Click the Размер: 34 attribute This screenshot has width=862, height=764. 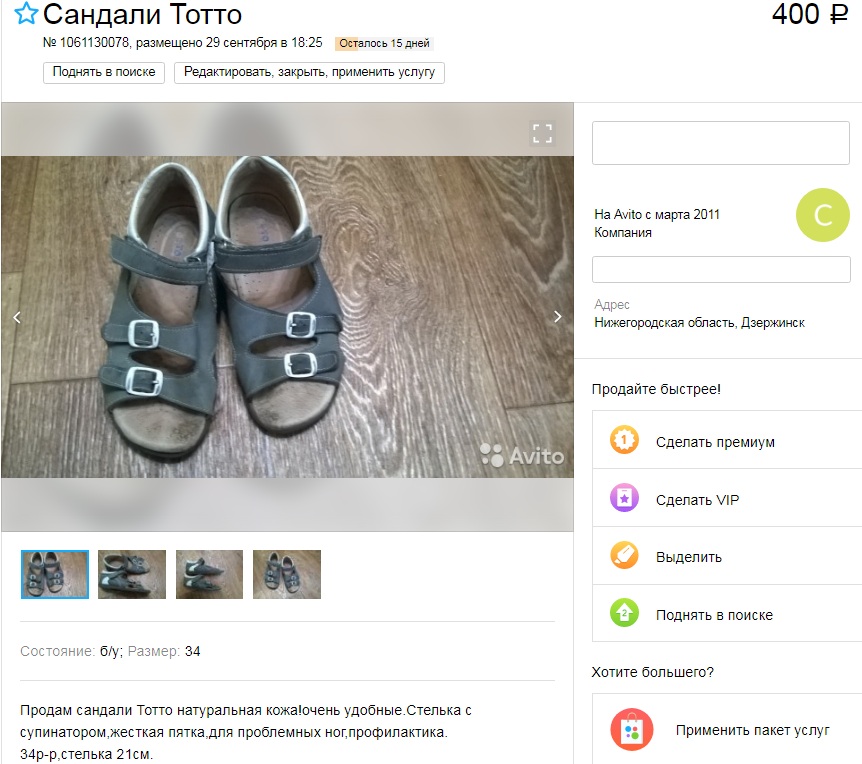click(x=164, y=651)
